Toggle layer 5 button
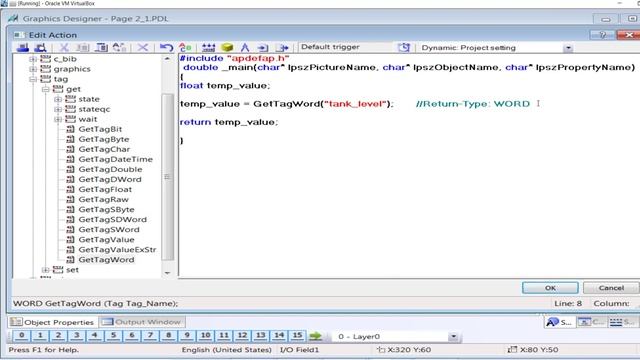 tap(113, 336)
